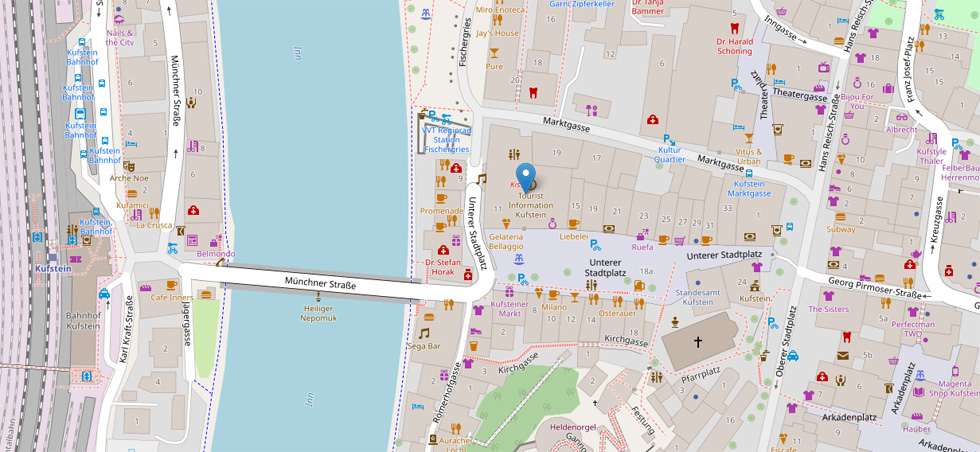Click the Liebelei cafe cup icon
980x452 pixels.
[x=574, y=224]
